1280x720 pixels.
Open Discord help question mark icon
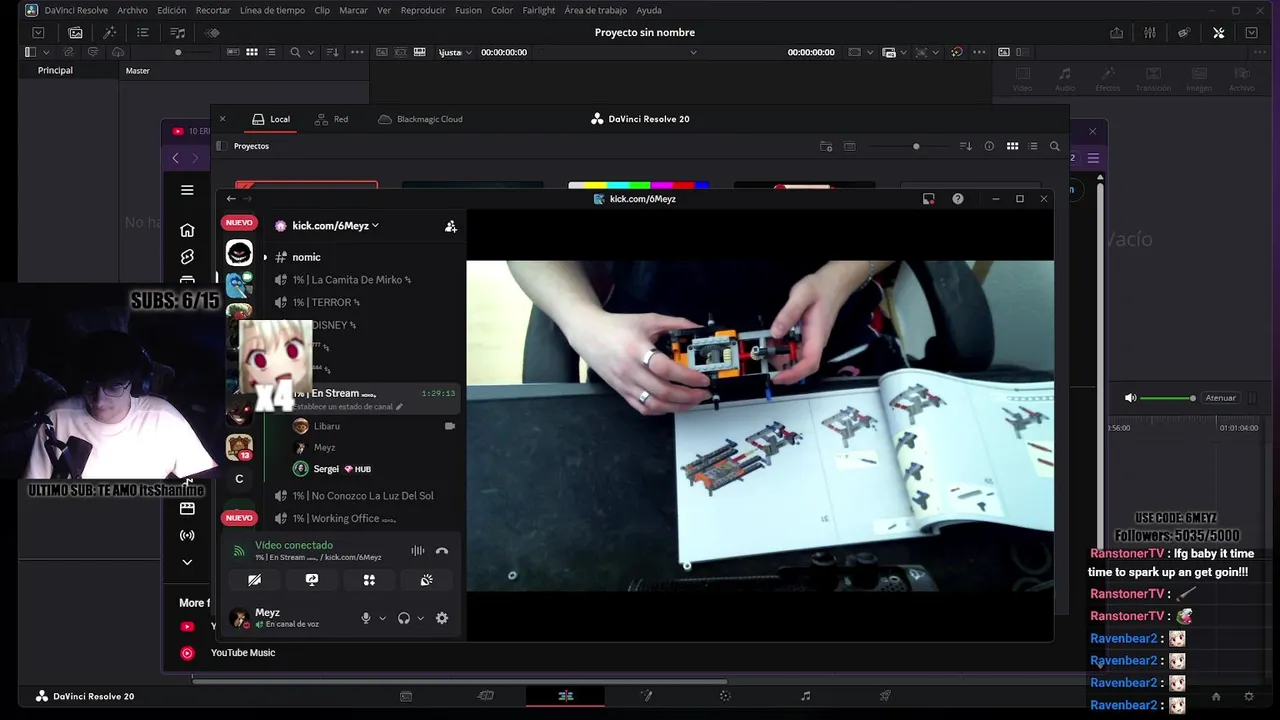[958, 199]
